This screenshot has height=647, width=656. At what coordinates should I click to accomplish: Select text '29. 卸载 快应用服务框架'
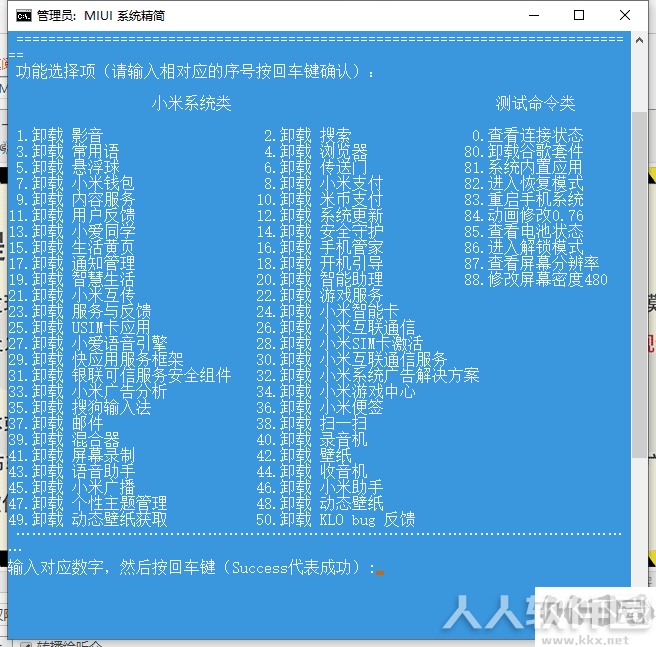tap(96, 359)
